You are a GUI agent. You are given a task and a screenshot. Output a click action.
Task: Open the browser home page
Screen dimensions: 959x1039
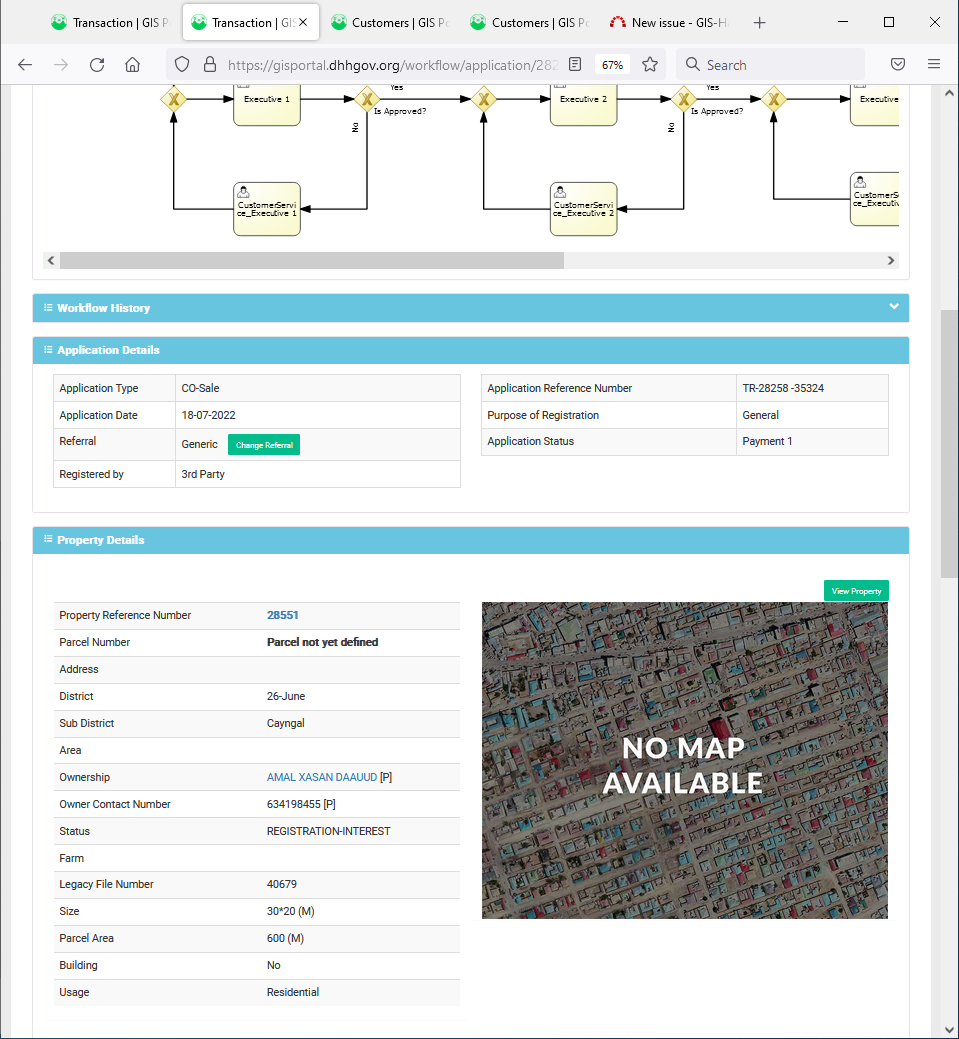click(133, 64)
